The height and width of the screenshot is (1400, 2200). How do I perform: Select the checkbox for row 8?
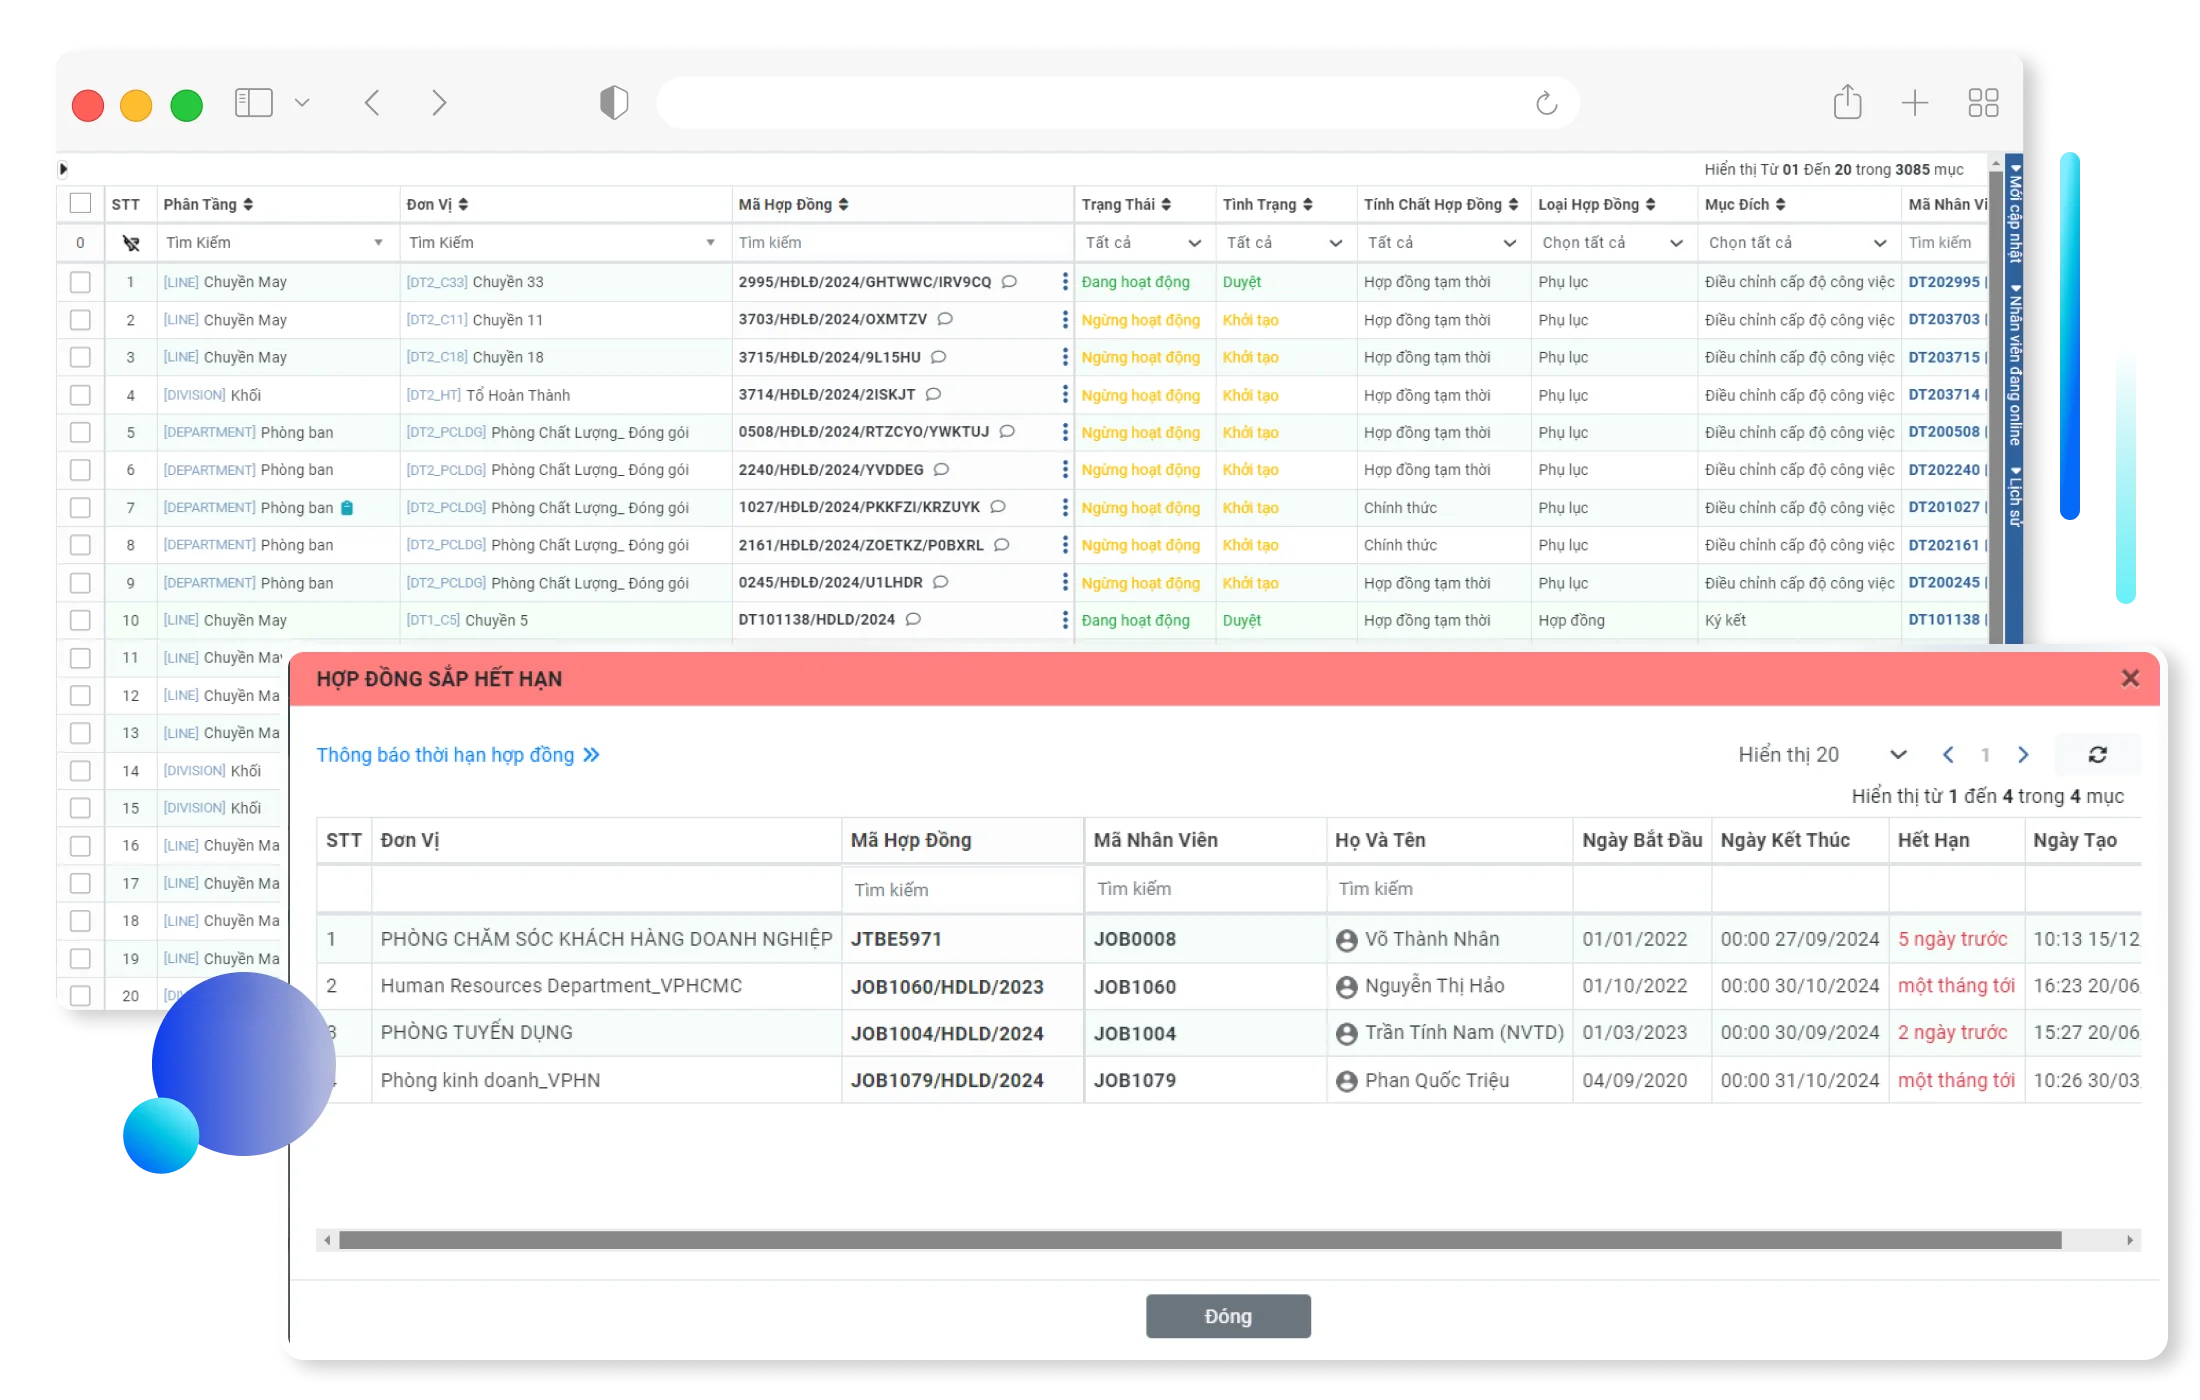pyautogui.click(x=80, y=545)
